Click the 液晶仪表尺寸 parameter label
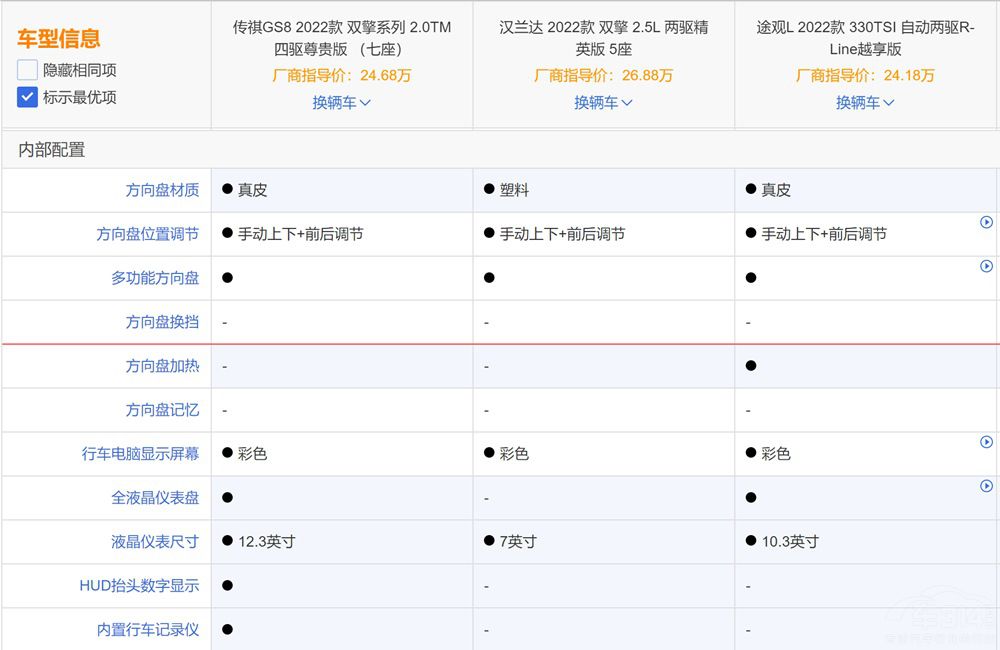1000x650 pixels. click(x=155, y=542)
